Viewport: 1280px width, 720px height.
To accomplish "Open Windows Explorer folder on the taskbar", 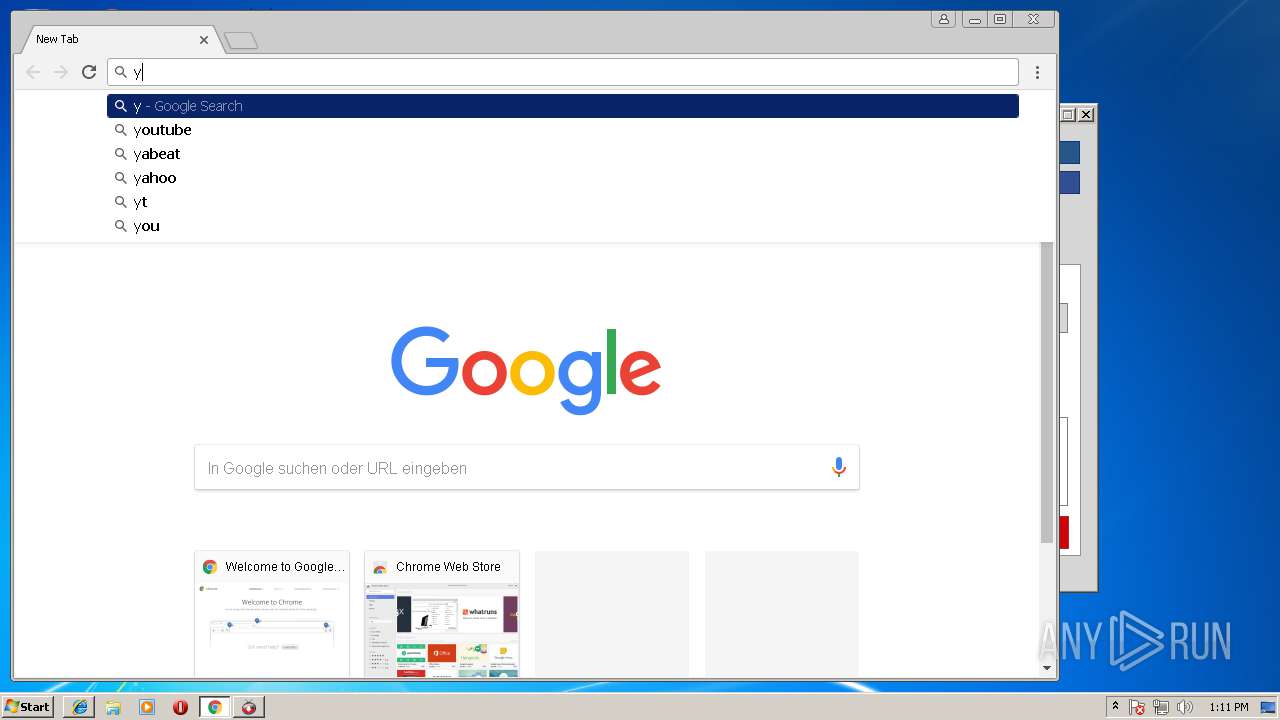I will click(113, 707).
